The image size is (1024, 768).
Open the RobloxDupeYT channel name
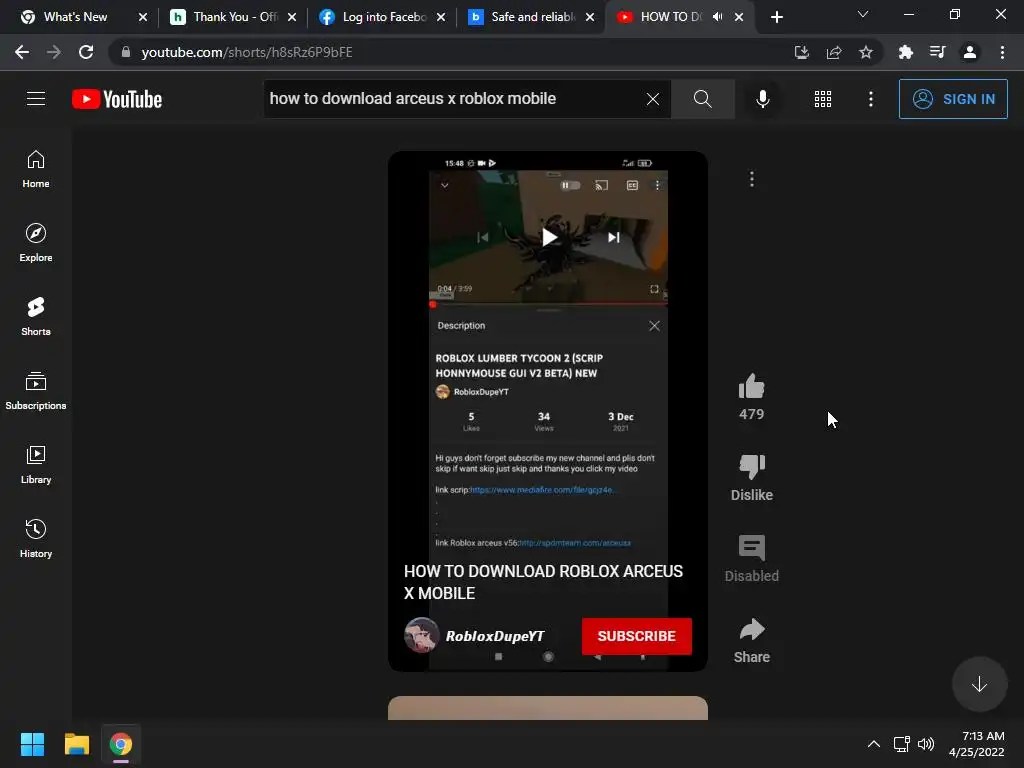(494, 636)
